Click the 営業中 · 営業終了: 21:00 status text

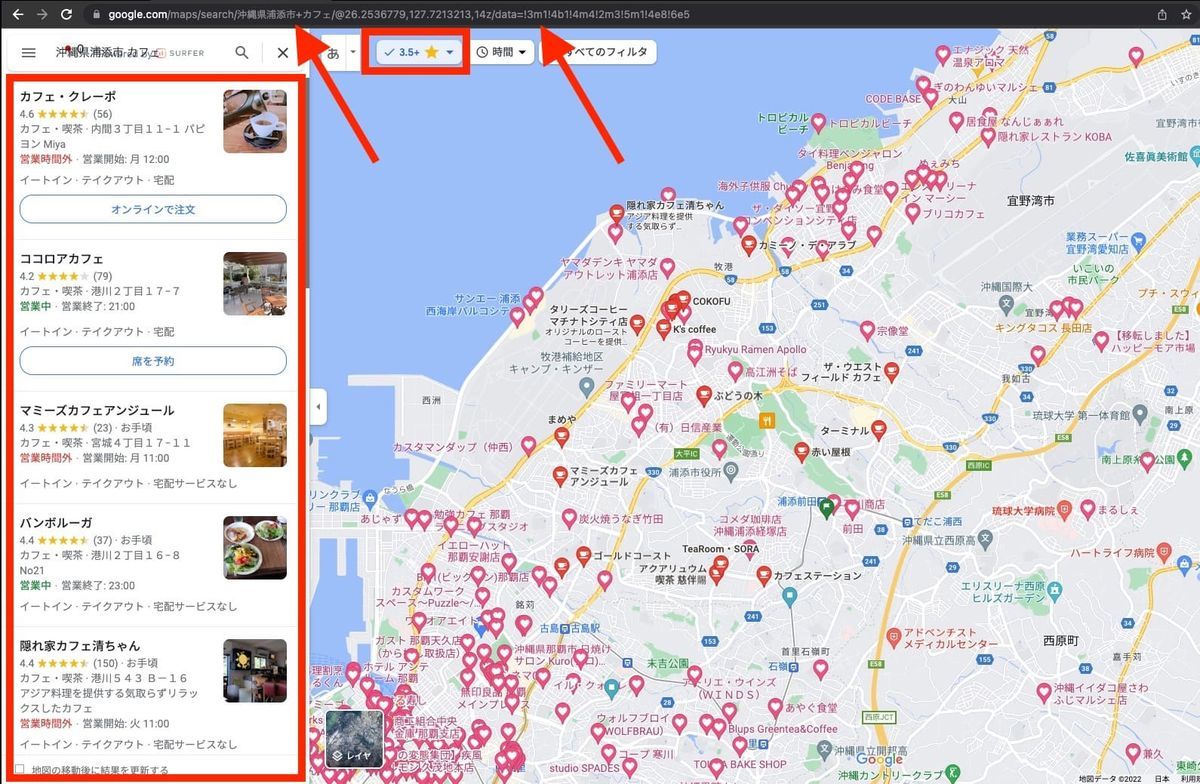[x=77, y=306]
